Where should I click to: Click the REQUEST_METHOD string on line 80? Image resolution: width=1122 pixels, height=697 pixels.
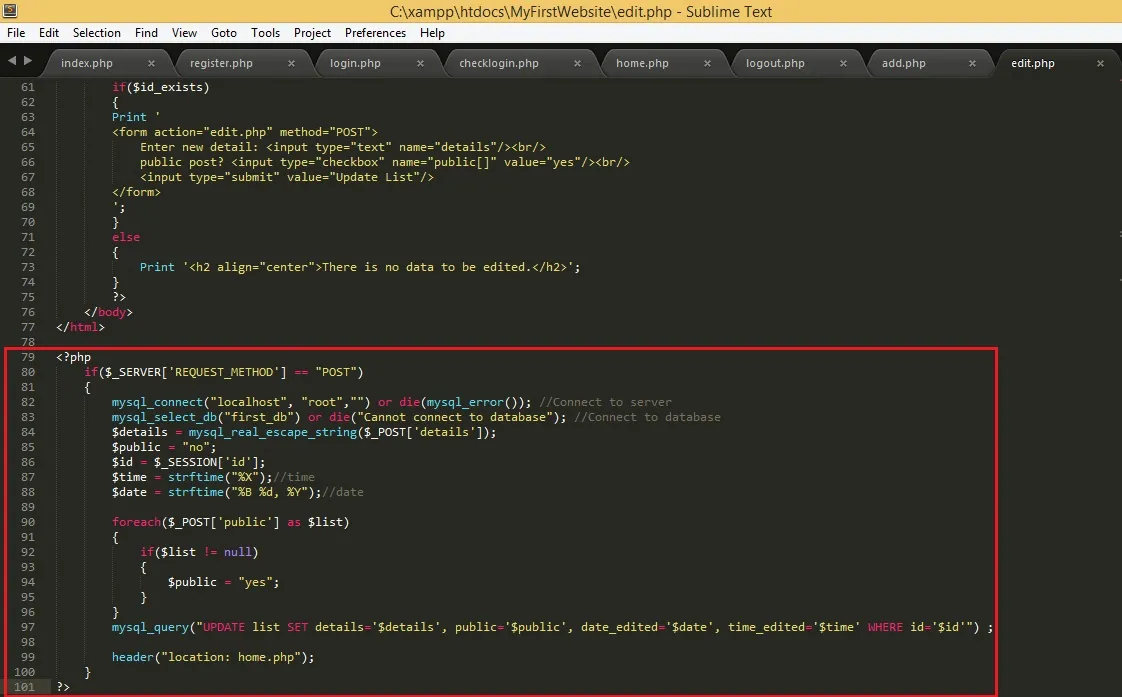[224, 372]
